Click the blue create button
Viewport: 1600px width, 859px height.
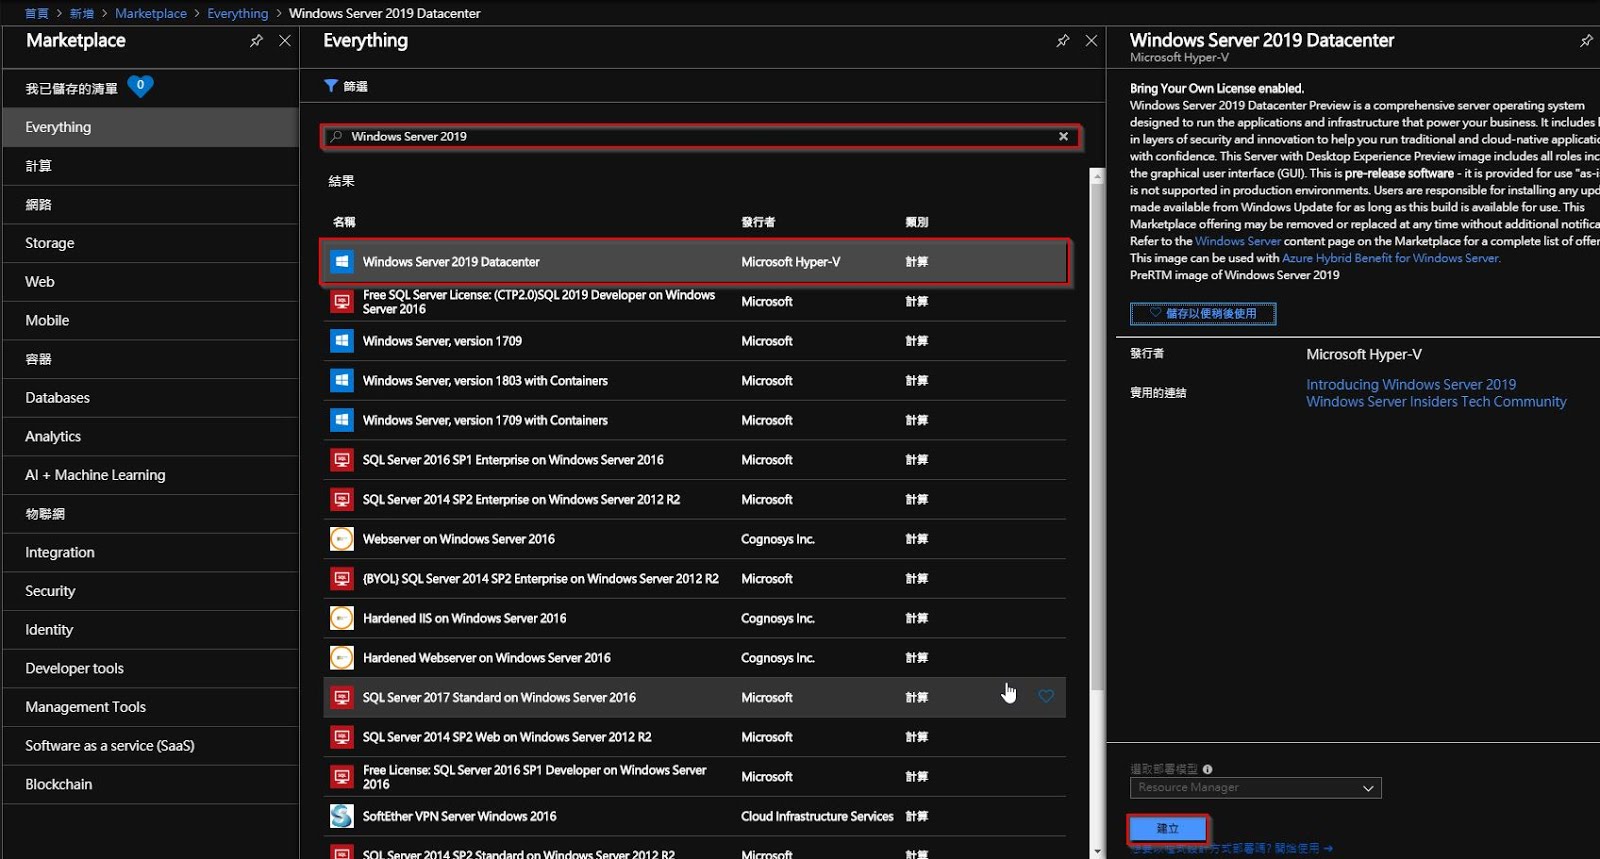[1168, 829]
